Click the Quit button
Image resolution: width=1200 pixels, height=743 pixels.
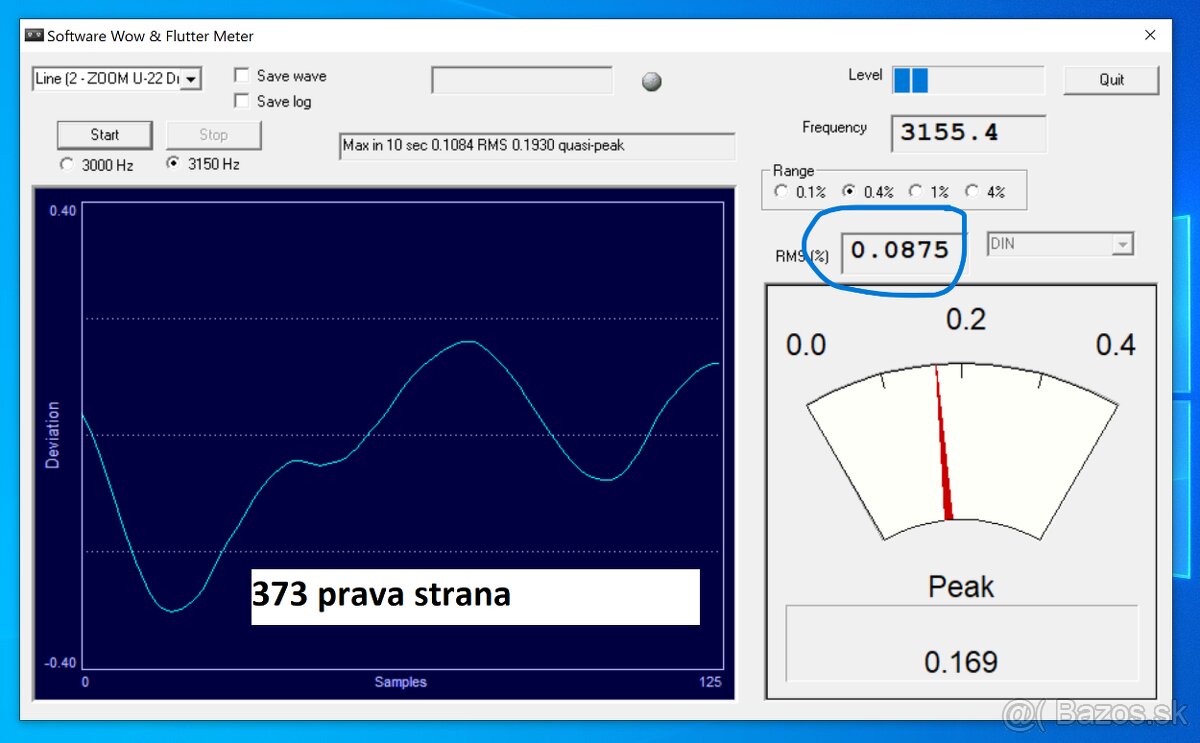click(x=1111, y=80)
